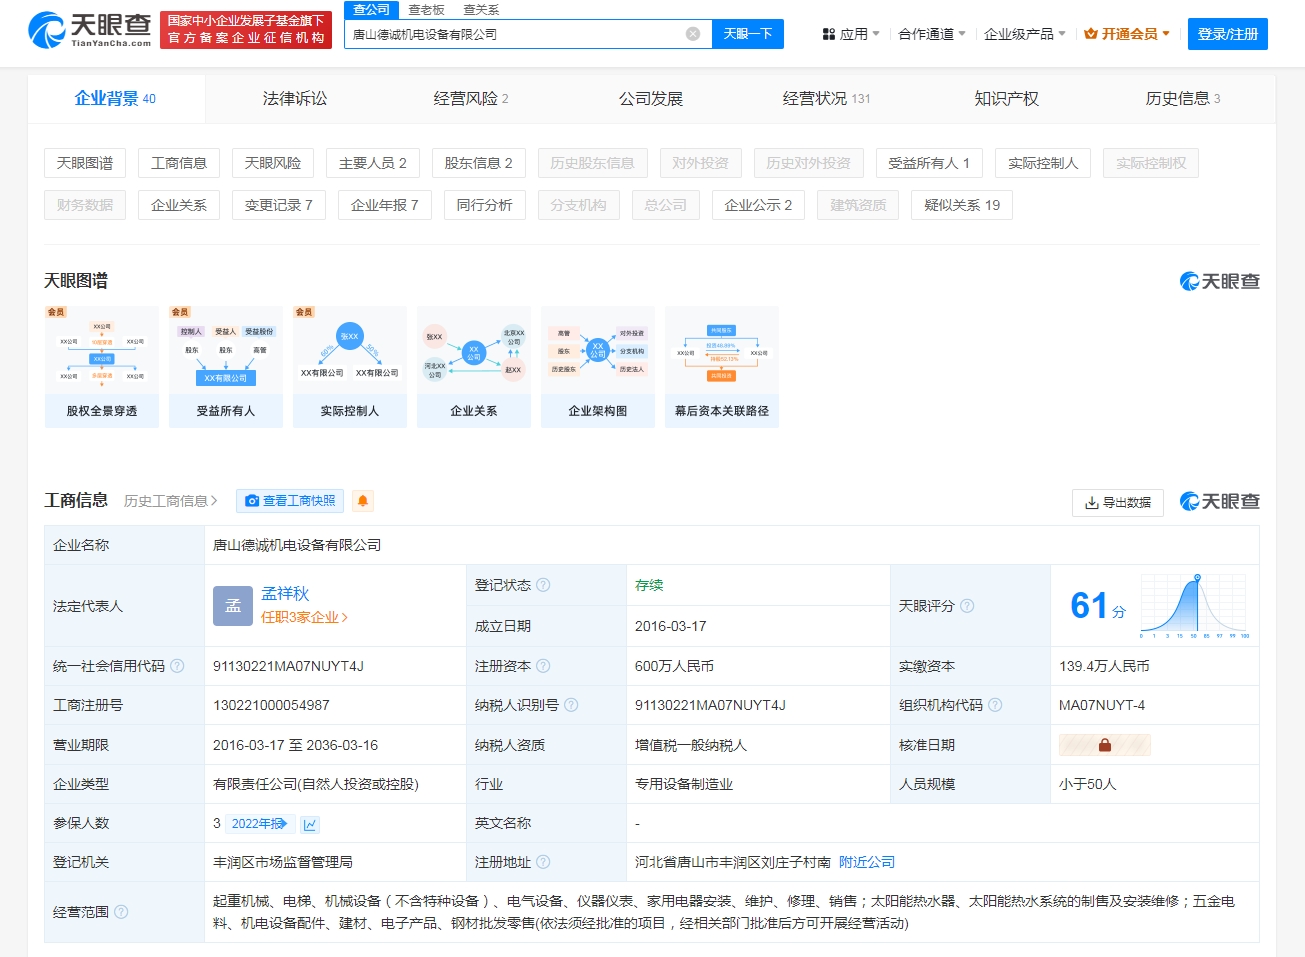Viewport: 1305px width, 957px height.
Task: Open the 历史信息 tab
Action: [x=1183, y=99]
